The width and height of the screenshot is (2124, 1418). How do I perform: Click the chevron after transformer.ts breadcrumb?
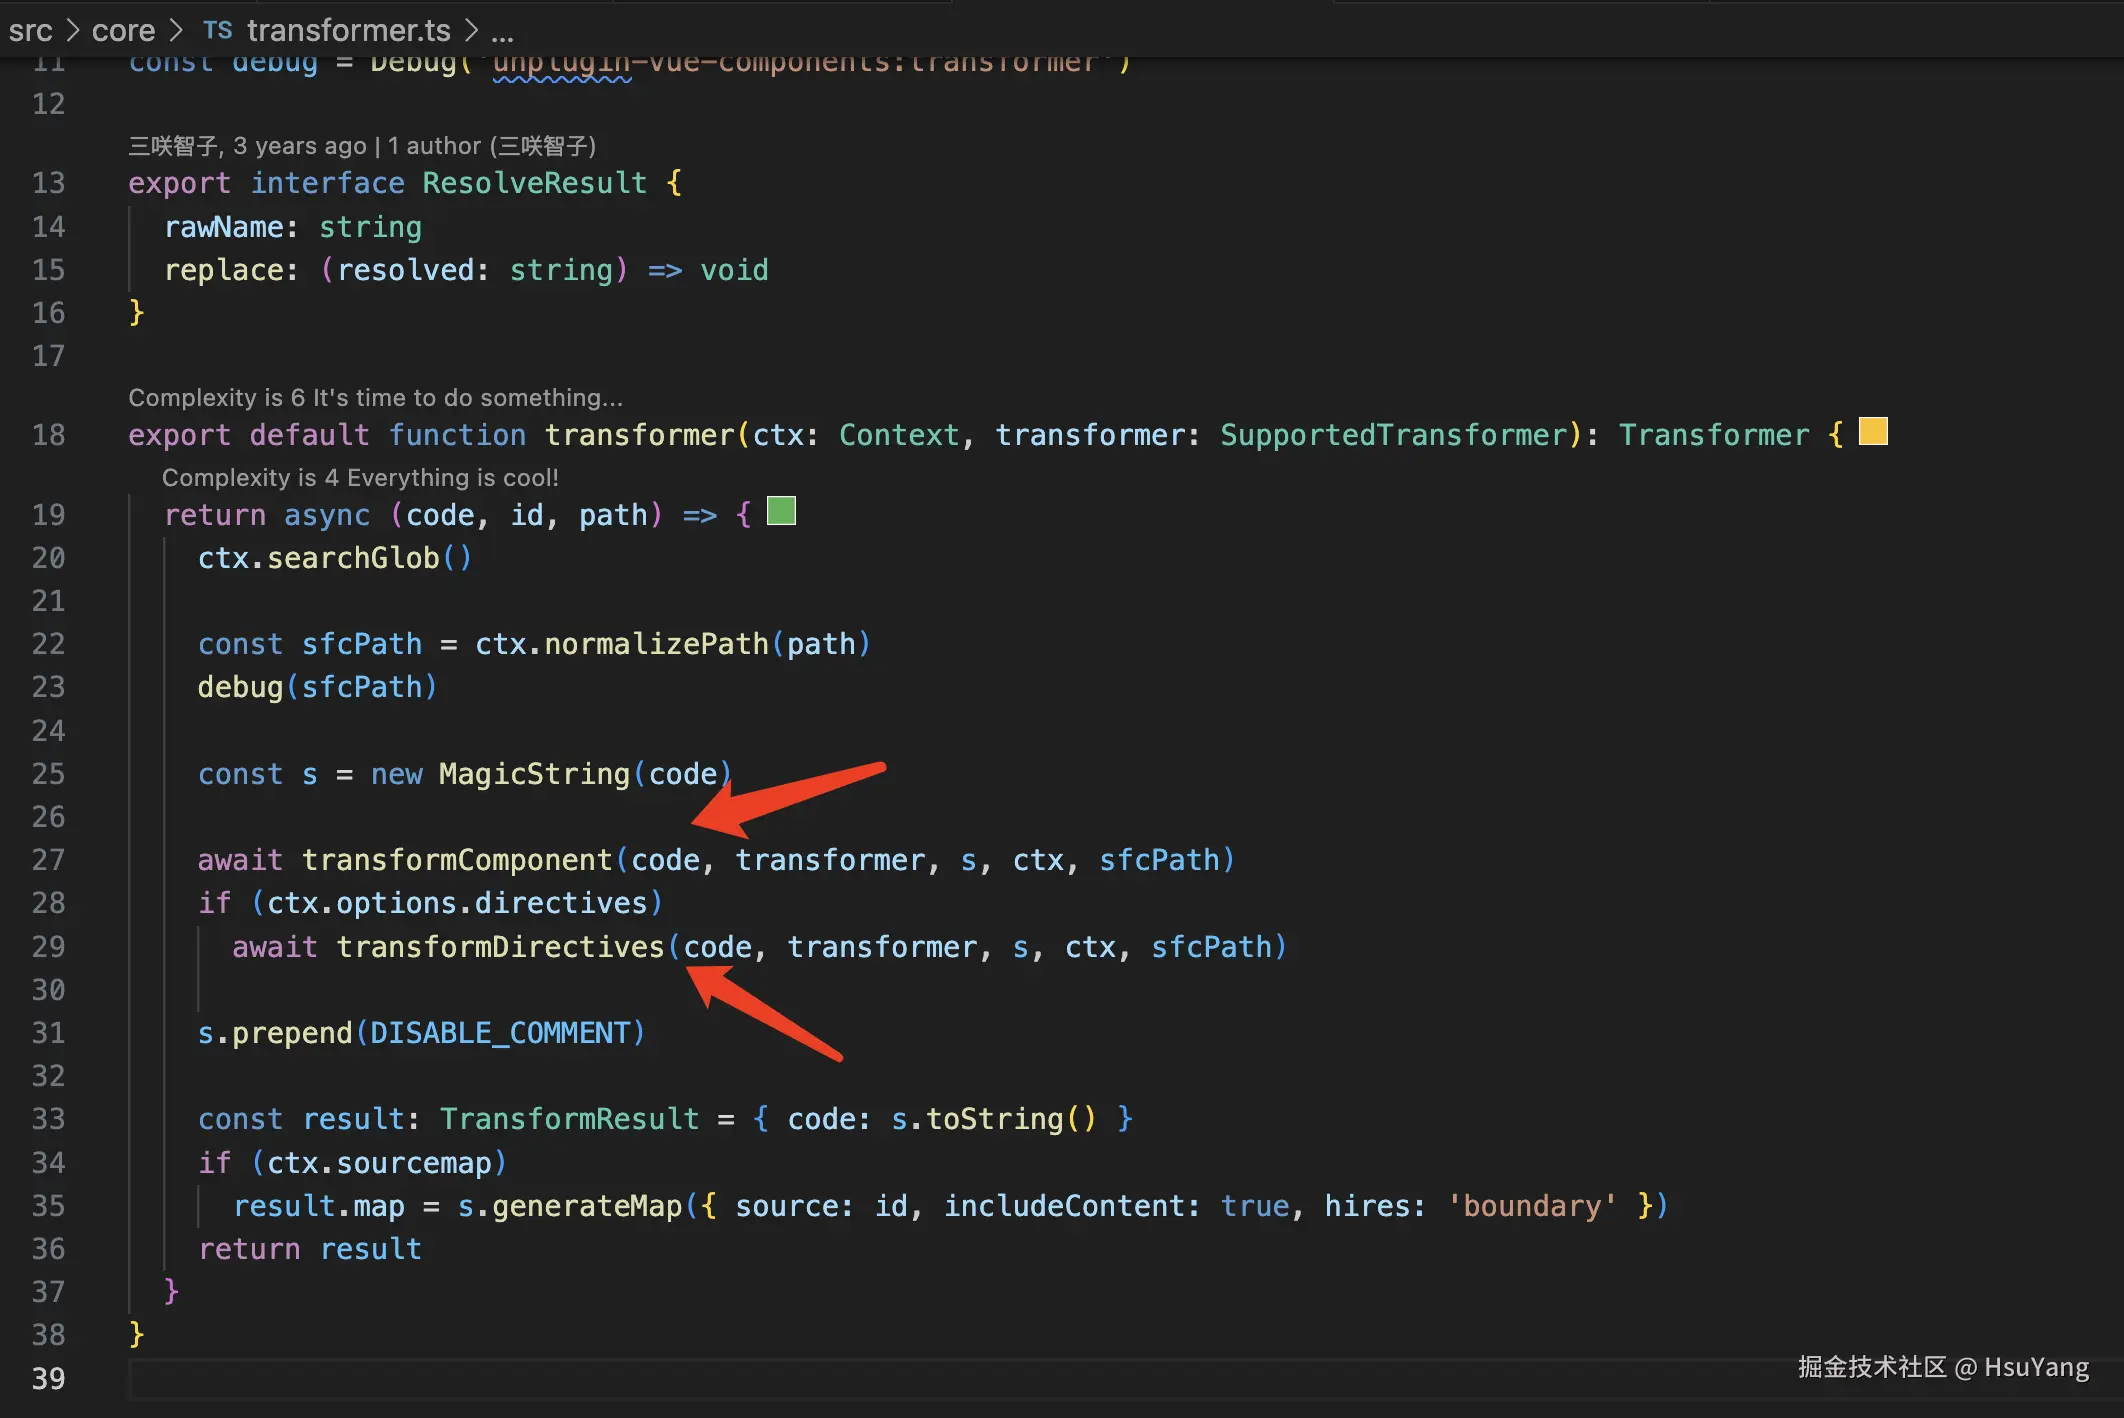click(x=471, y=30)
